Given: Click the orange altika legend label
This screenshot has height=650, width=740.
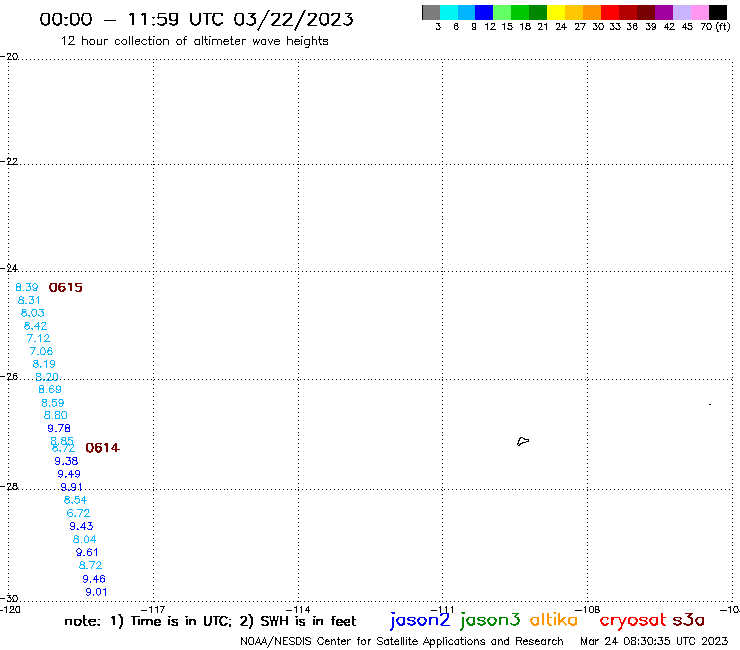Looking at the screenshot, I should pos(554,620).
